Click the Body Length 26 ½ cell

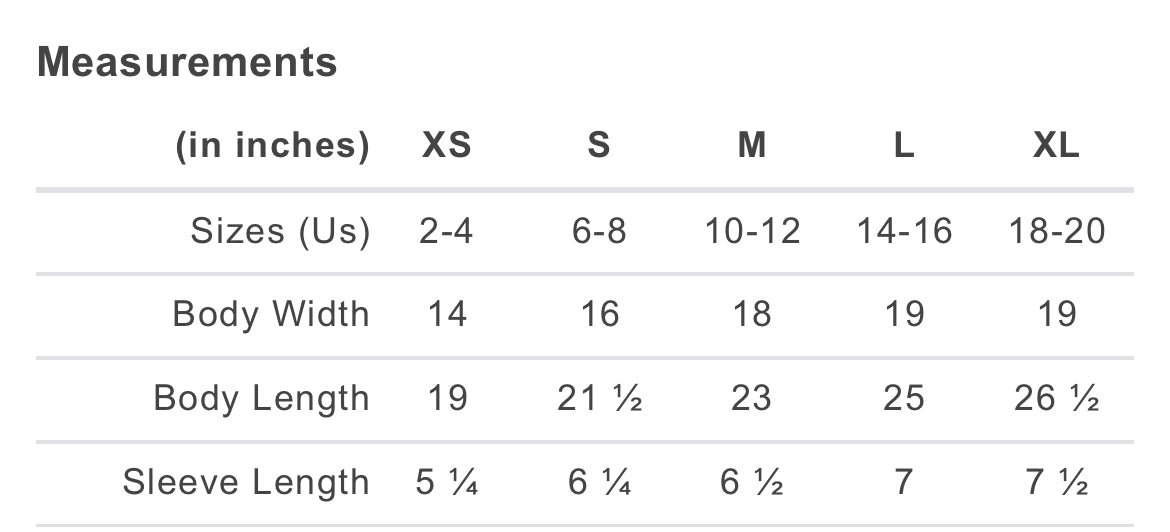point(1057,398)
